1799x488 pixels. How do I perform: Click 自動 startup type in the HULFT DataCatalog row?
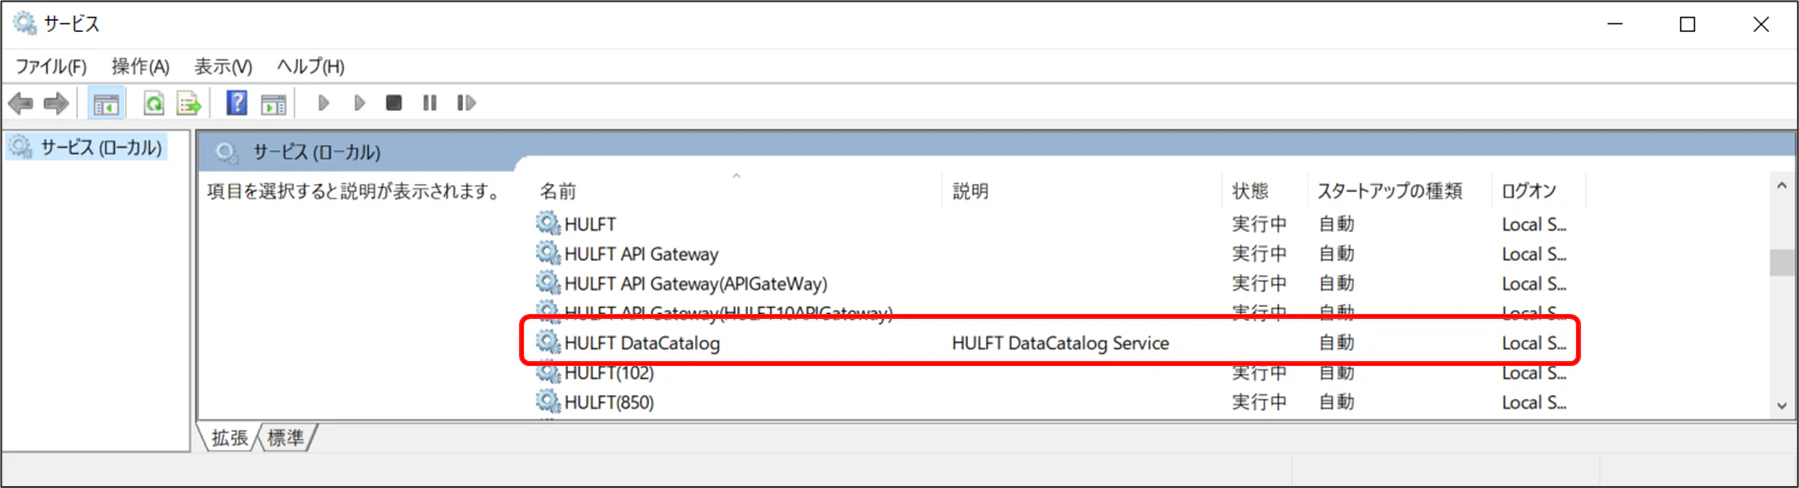1336,343
